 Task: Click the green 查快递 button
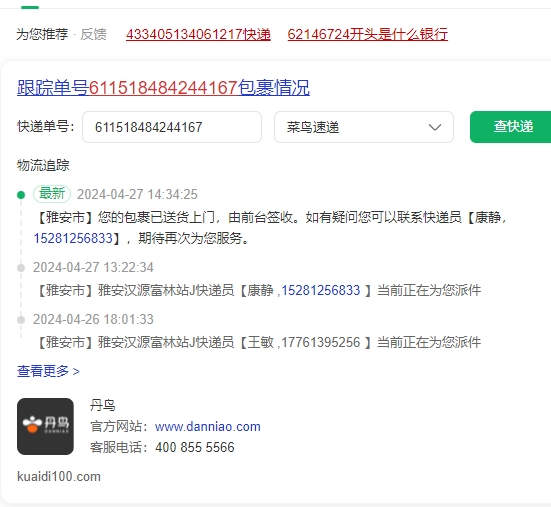point(512,127)
